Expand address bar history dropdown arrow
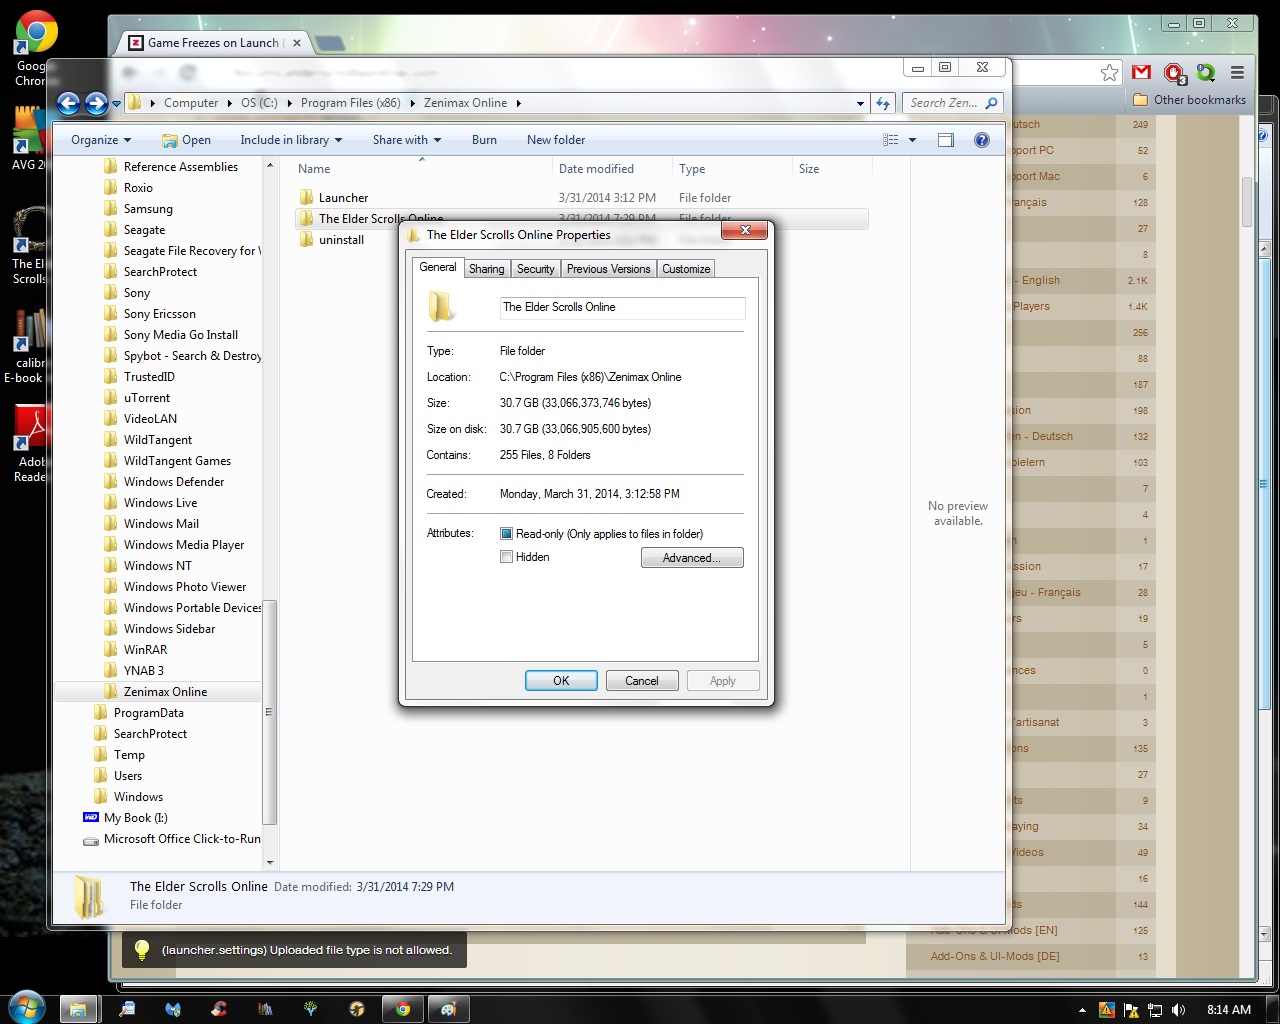 (860, 103)
